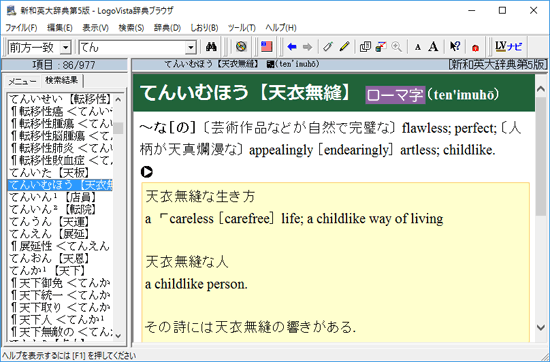This screenshot has width=550, height=362.
Task: Select ¶天下人 entry in results
Action: coord(60,320)
